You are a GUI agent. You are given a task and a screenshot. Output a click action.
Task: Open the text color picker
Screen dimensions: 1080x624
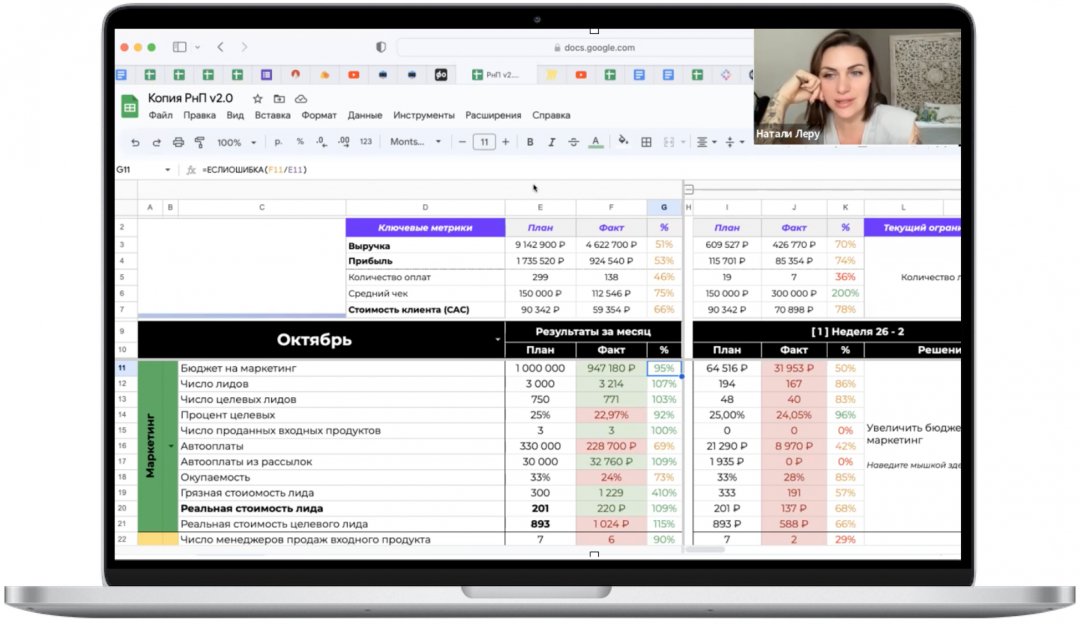[596, 142]
